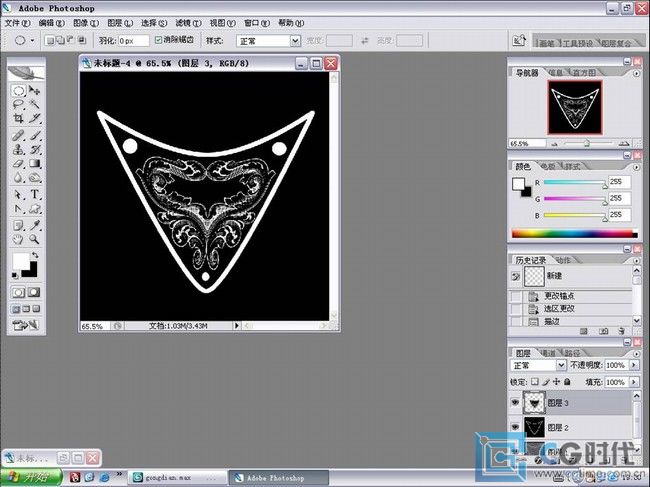Jump to ImageReady from toolbox bottom
The height and width of the screenshot is (487, 650).
point(26,325)
